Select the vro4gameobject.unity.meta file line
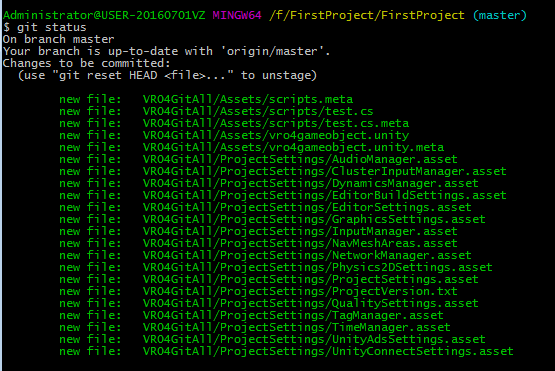Screen dimensions: 555x371 point(251,147)
